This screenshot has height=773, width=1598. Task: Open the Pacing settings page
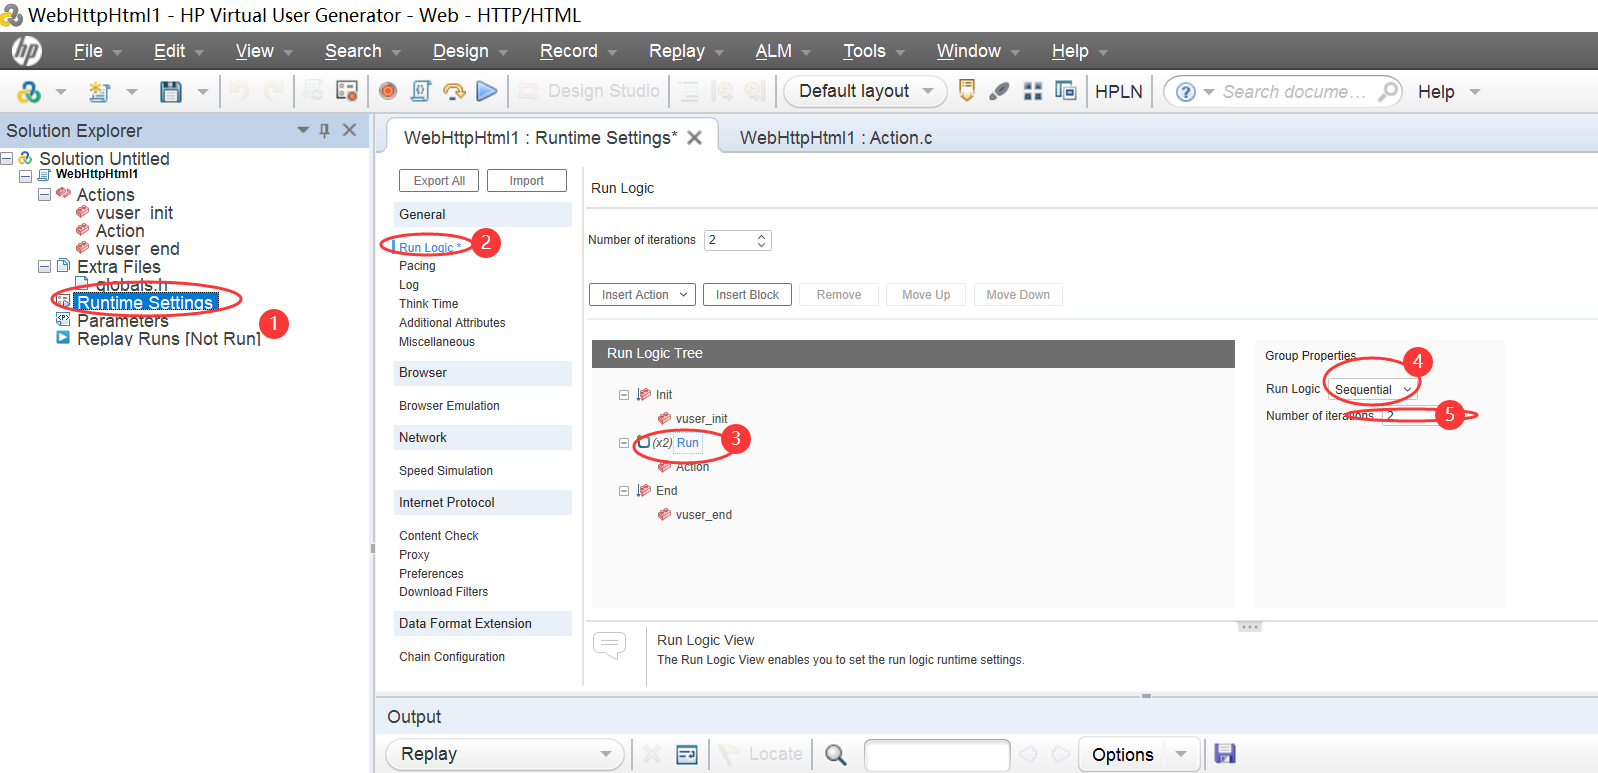(417, 266)
